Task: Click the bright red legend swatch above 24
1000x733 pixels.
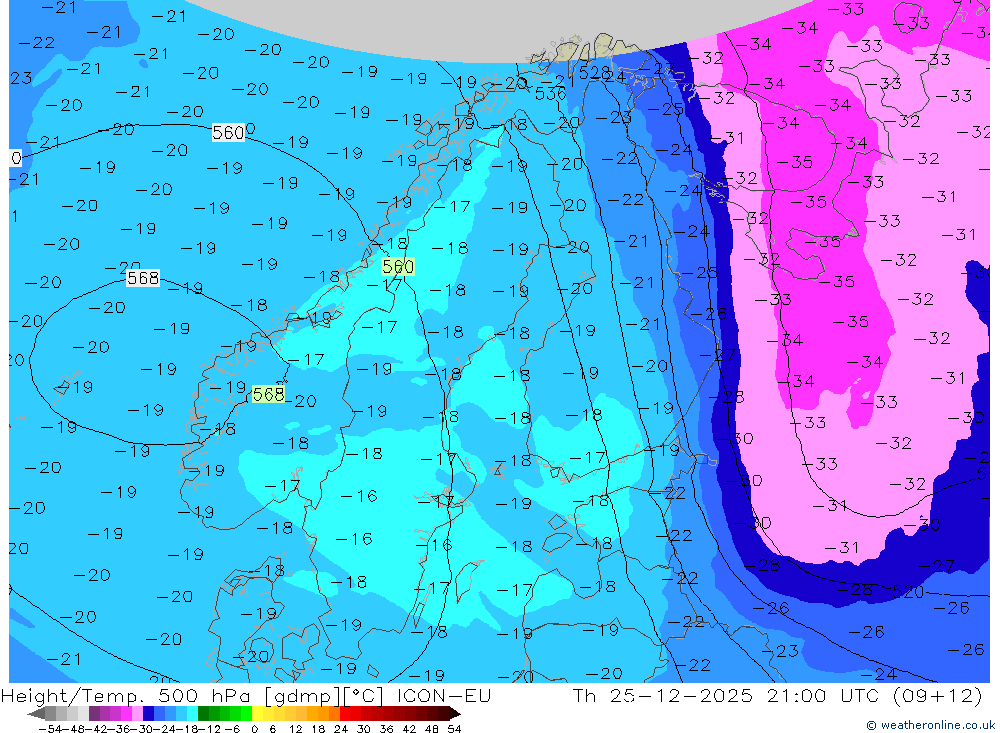Action: [x=345, y=713]
